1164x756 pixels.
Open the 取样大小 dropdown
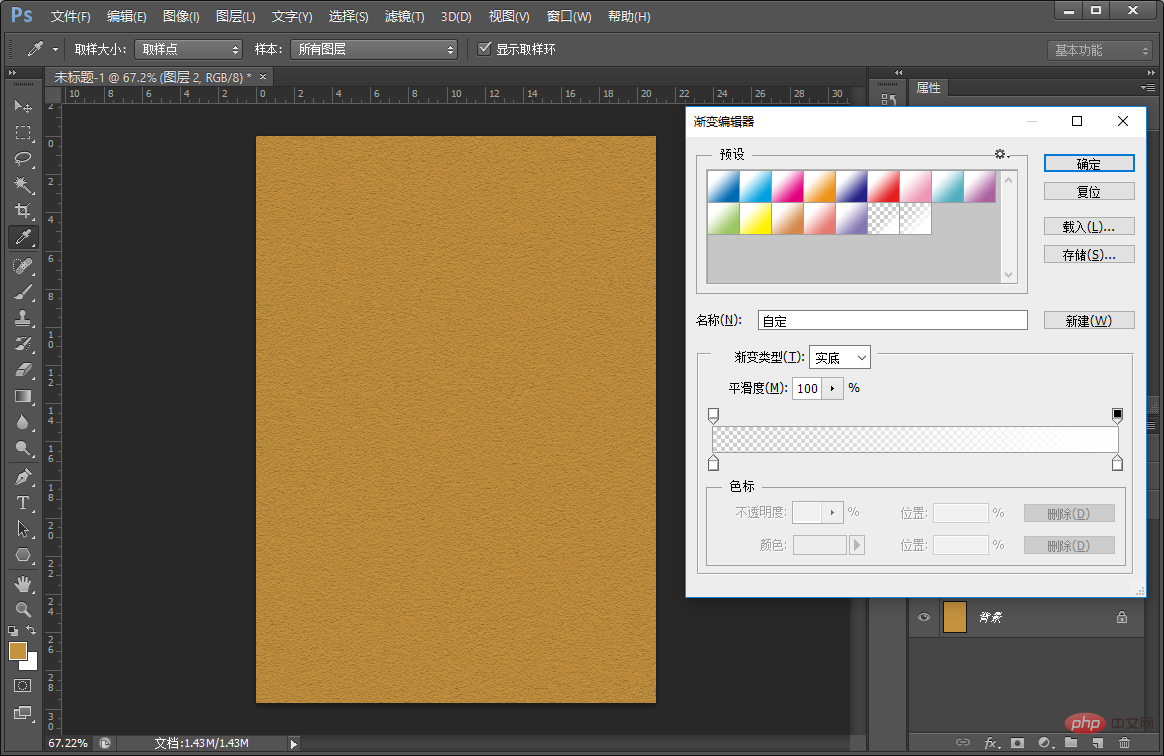[x=189, y=49]
